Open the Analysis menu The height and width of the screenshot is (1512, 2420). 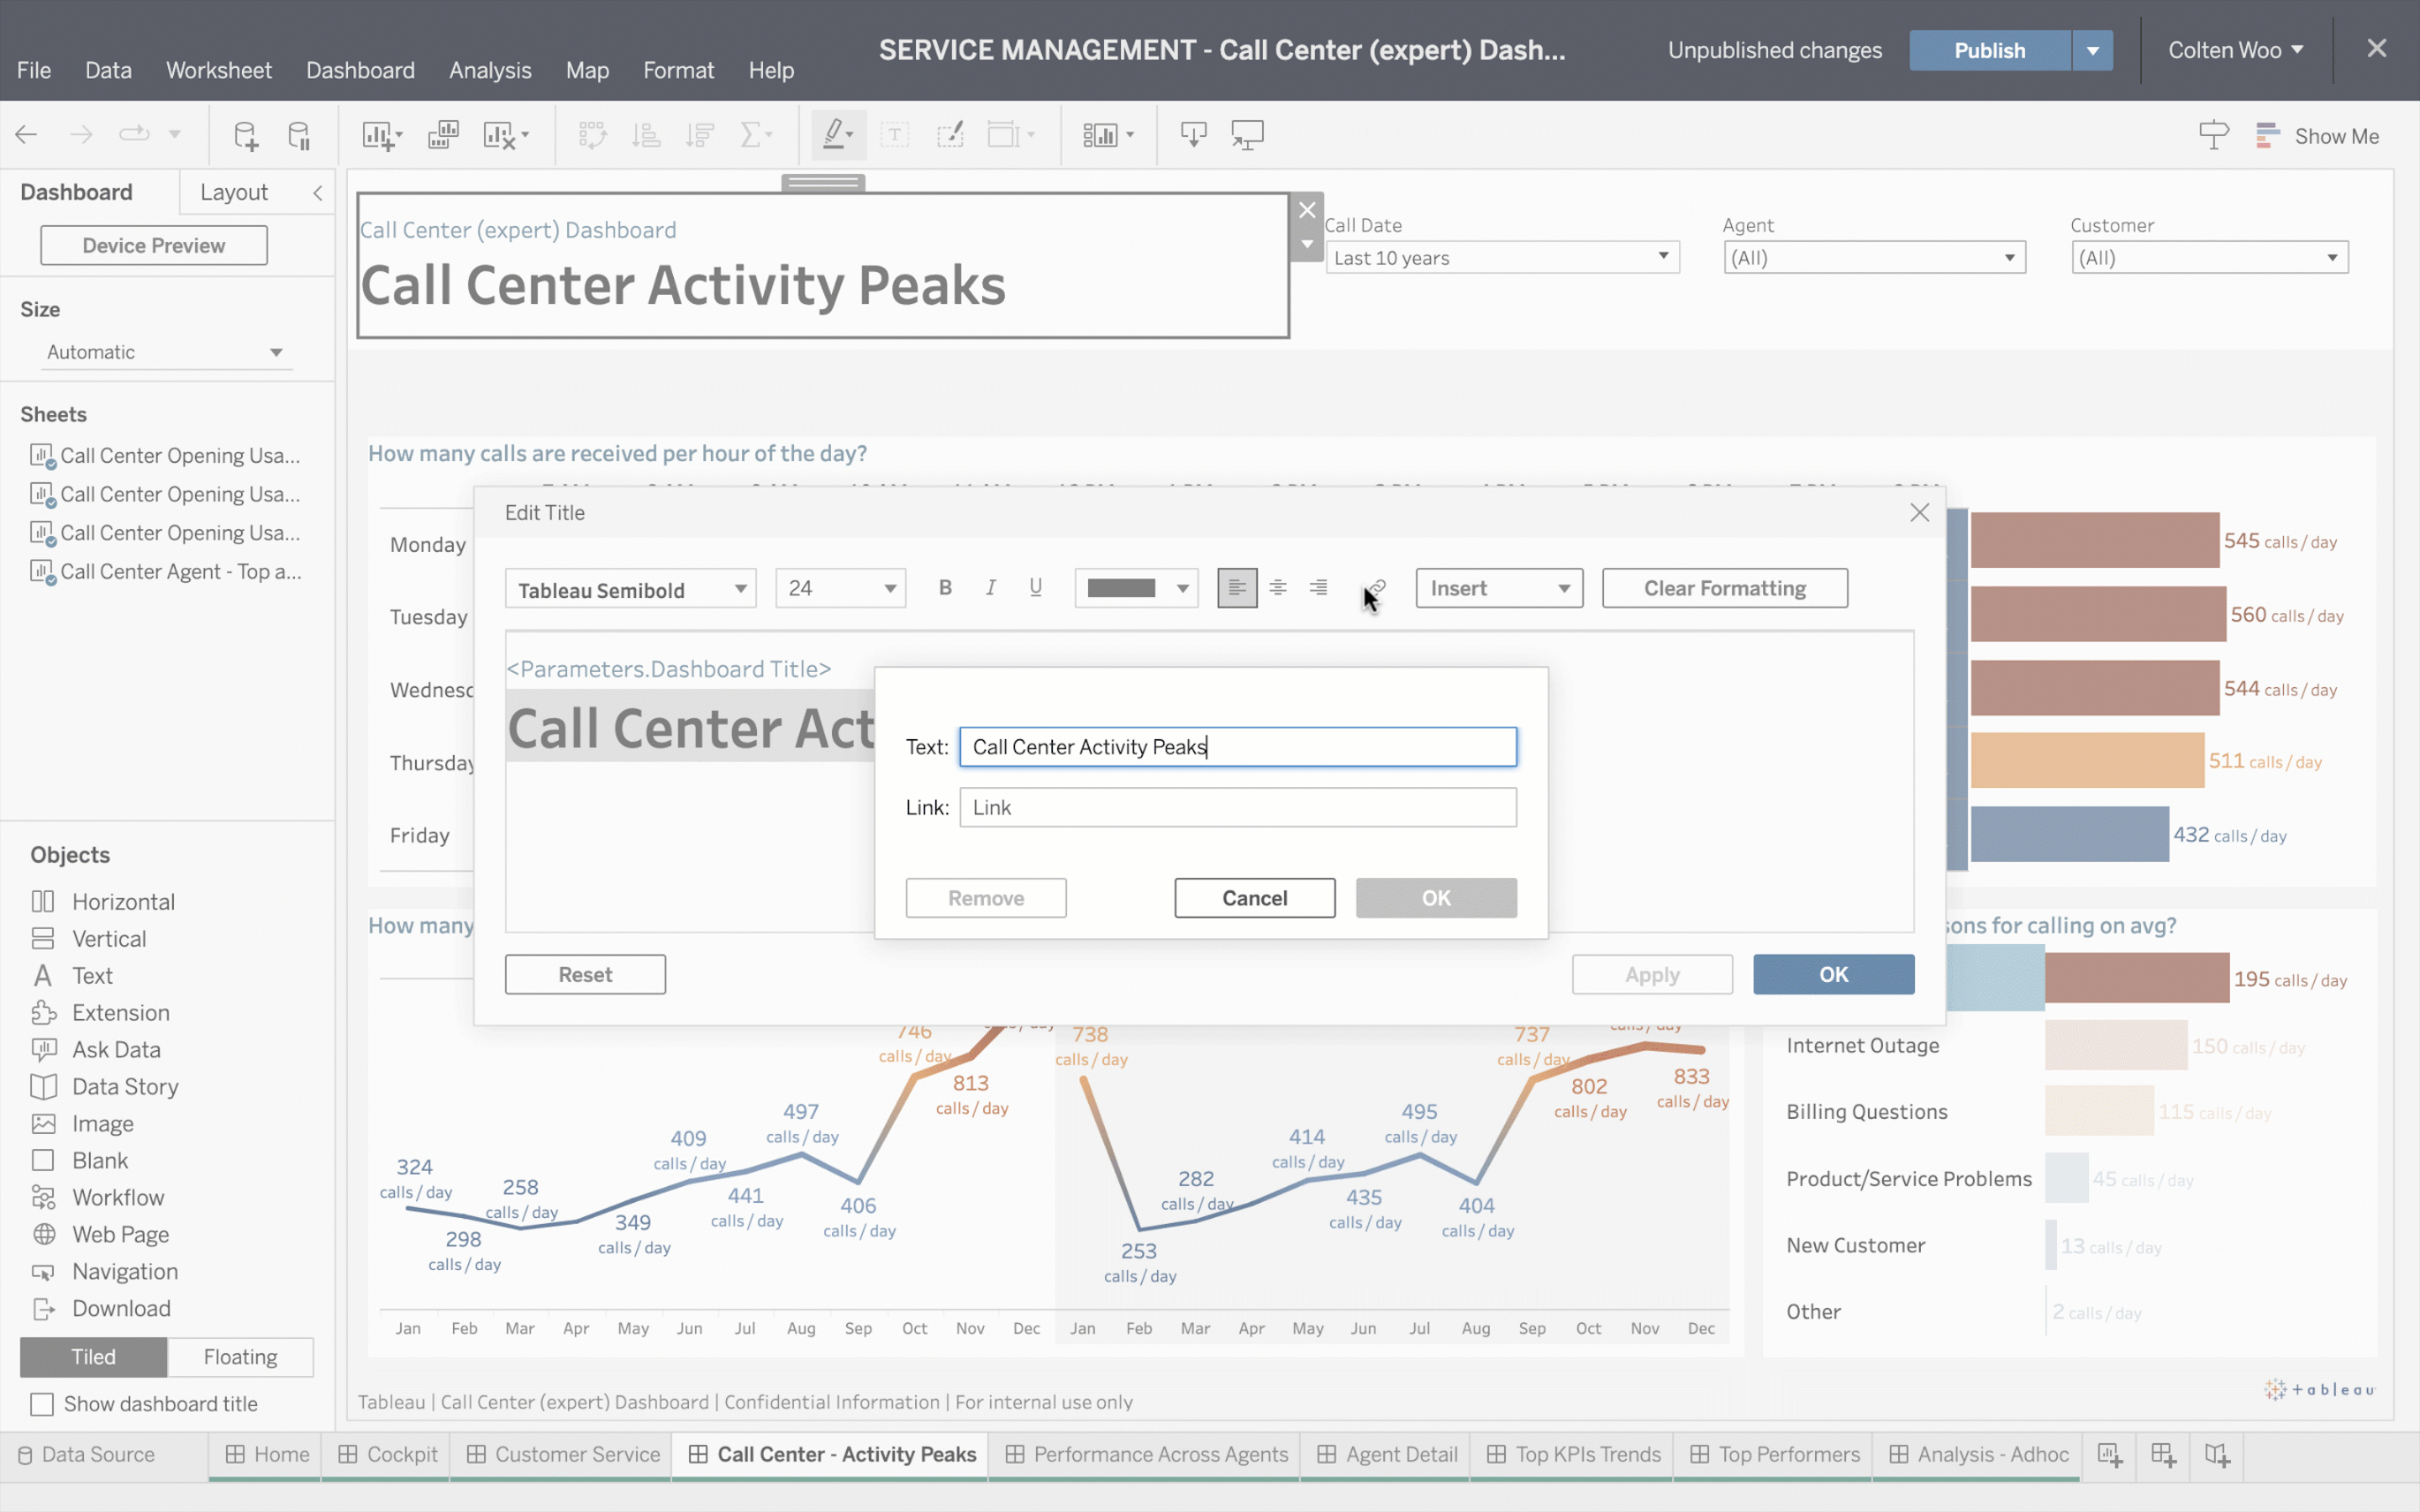point(490,70)
